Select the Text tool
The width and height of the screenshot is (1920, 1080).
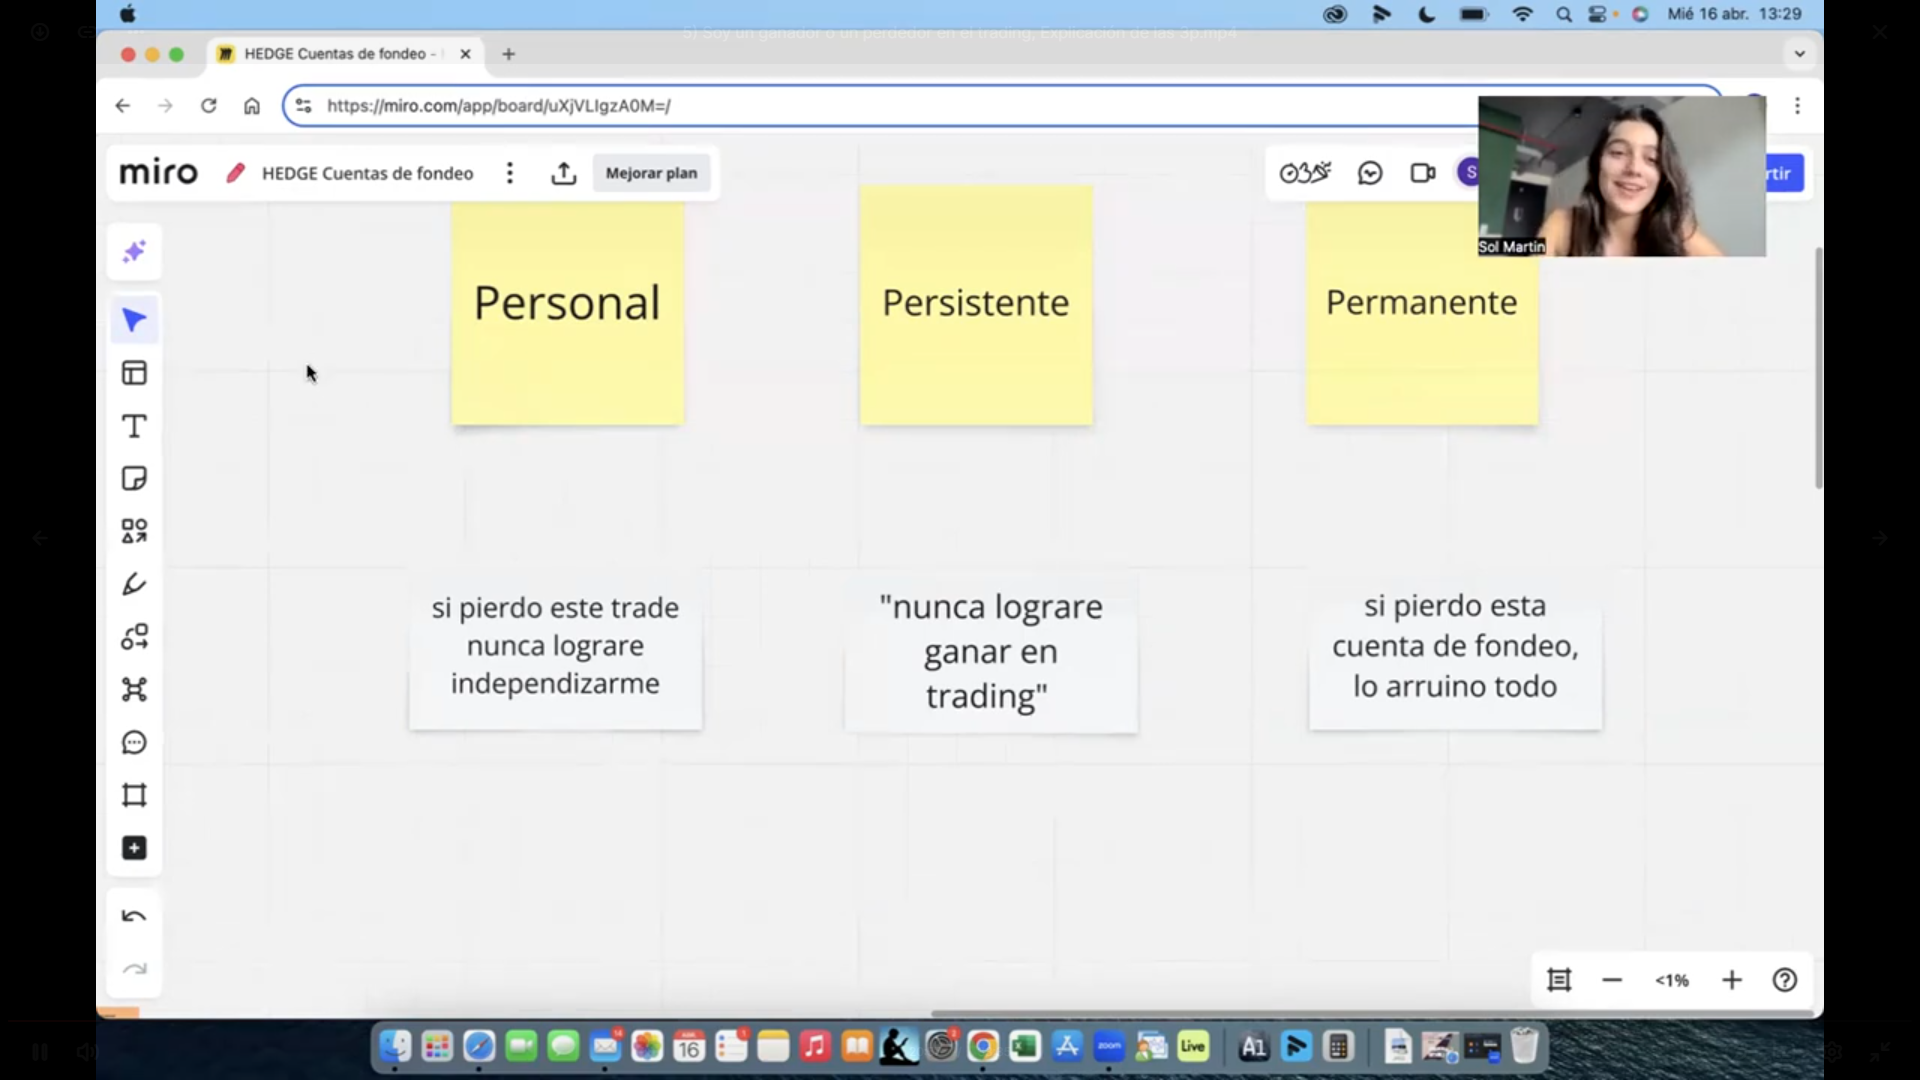[134, 426]
